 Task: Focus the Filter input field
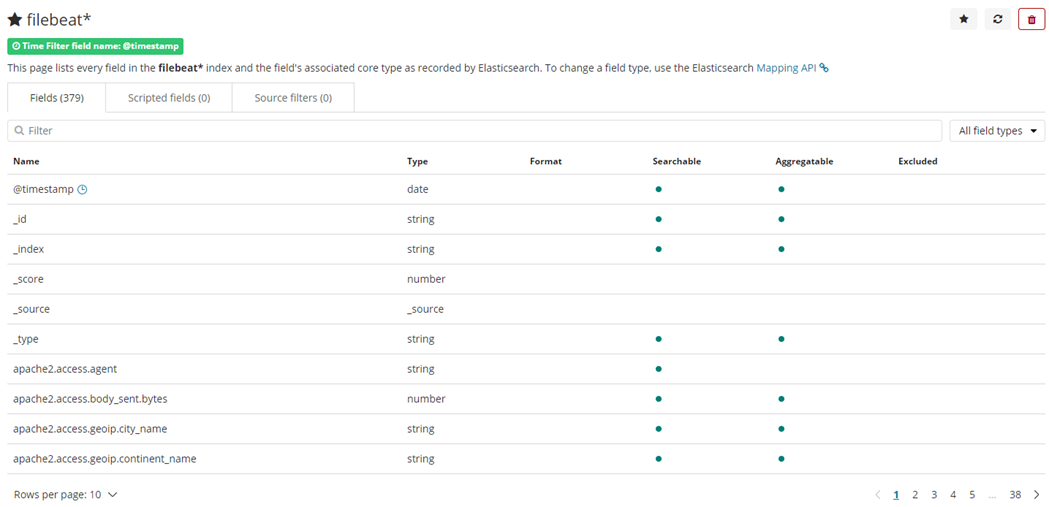[x=475, y=131]
